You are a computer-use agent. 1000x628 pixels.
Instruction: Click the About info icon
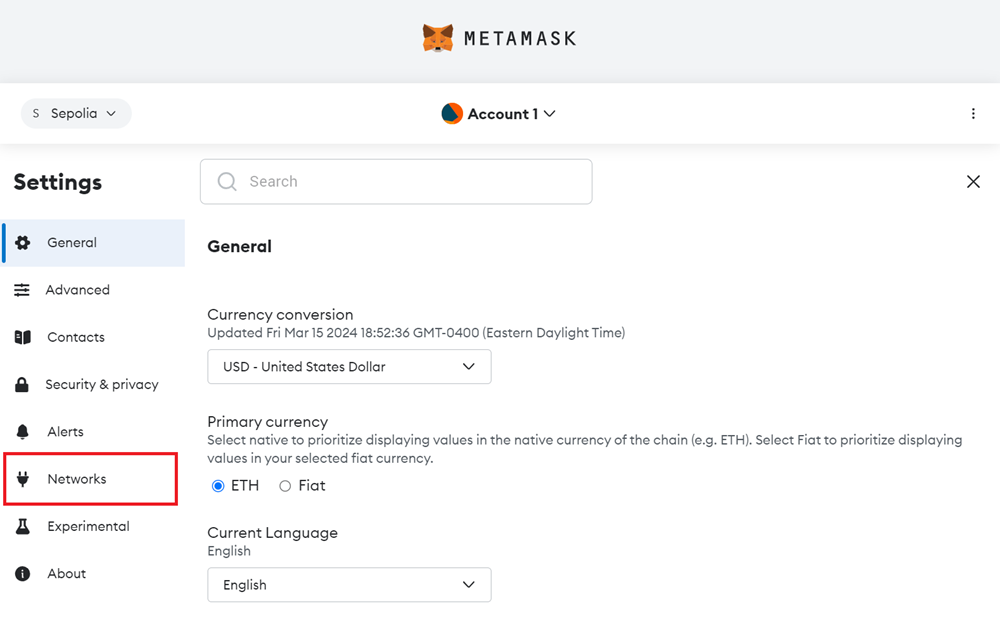click(x=23, y=573)
